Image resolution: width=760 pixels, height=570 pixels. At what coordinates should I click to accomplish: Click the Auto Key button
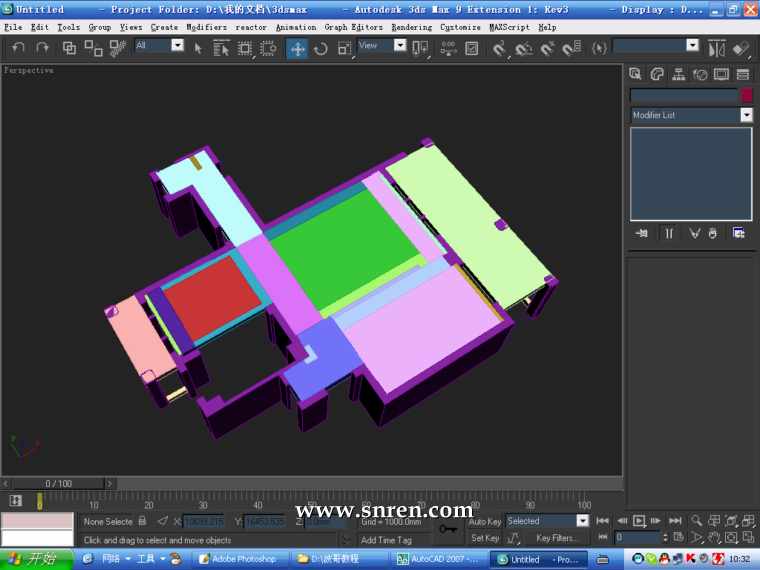pos(484,522)
